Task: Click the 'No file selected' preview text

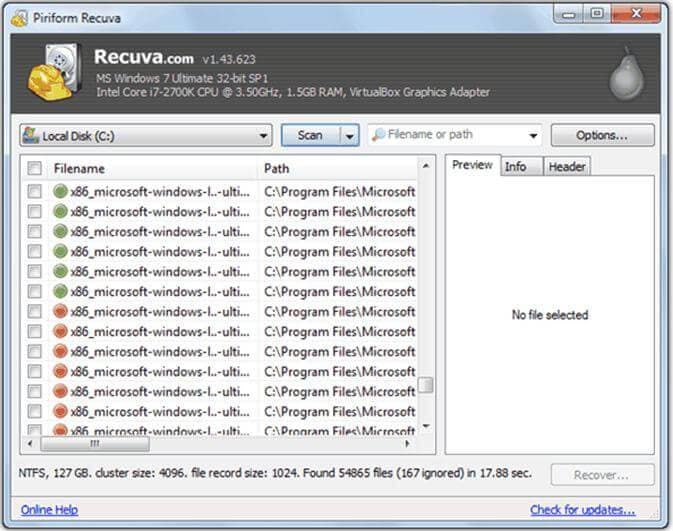Action: (x=550, y=315)
